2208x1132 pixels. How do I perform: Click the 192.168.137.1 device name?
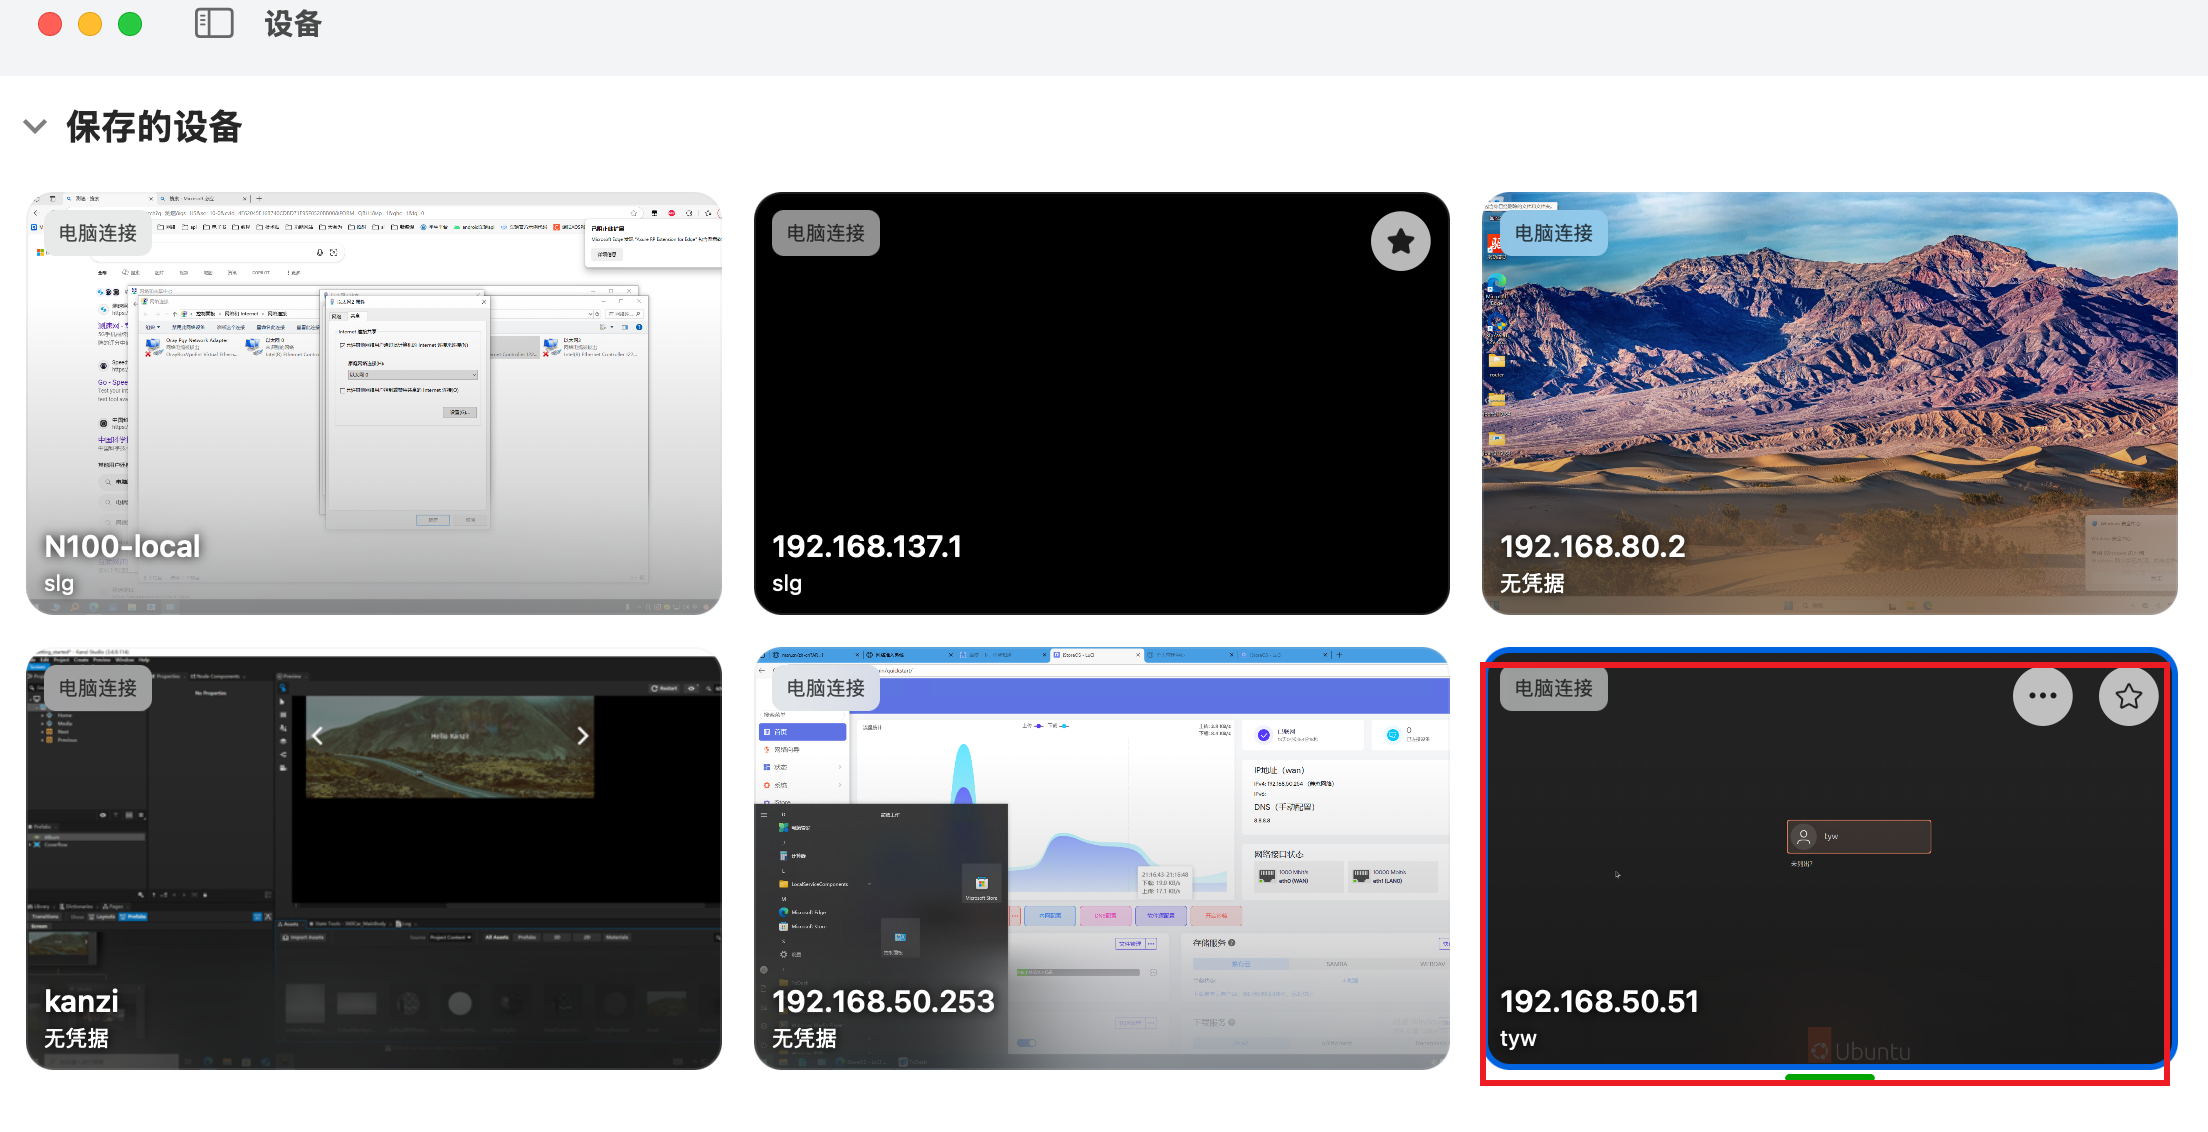click(x=866, y=546)
